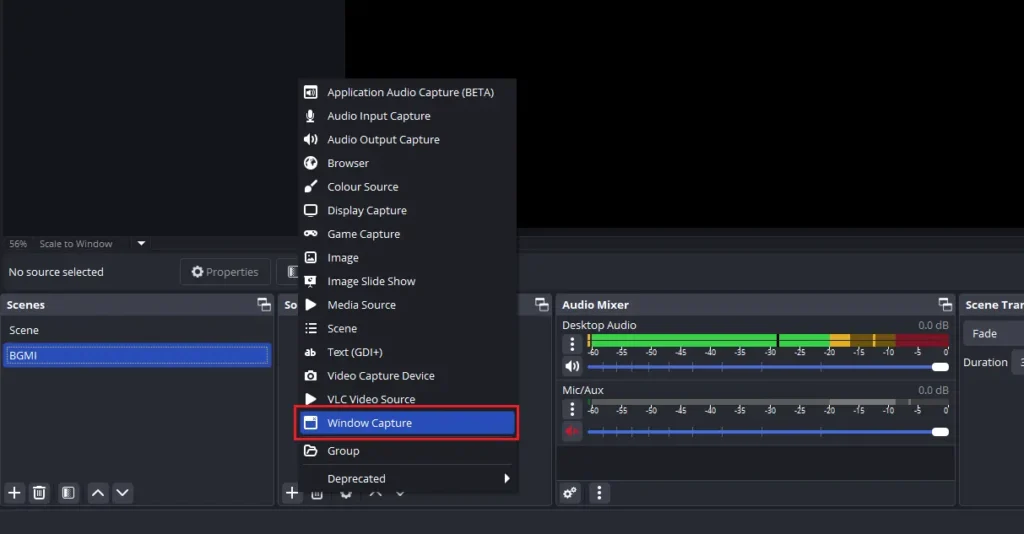1024x534 pixels.
Task: Click the camera icon beside Video Capture Device
Action: (310, 375)
